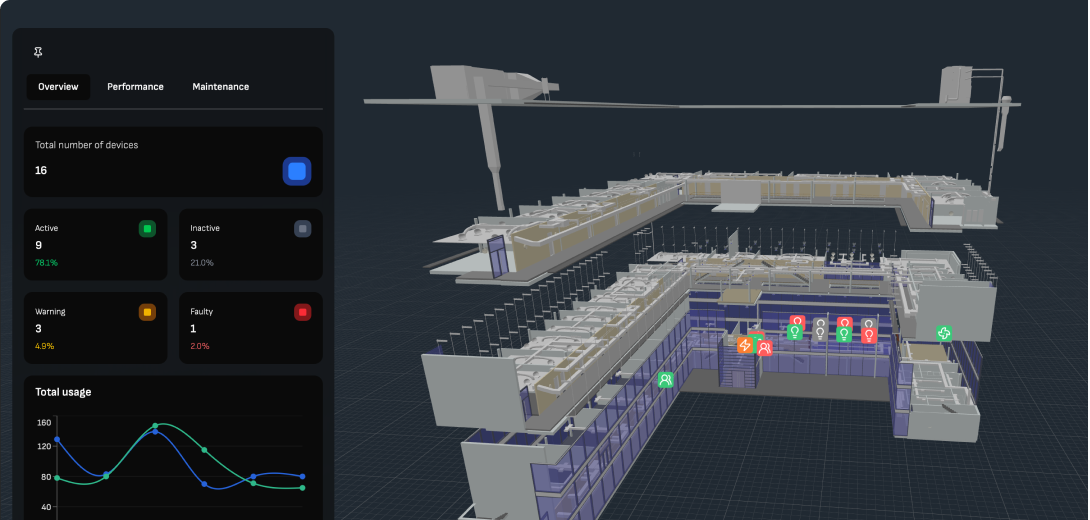Viewport: 1090px width, 520px height.
Task: Select the green fan ventilation marker
Action: (x=943, y=334)
